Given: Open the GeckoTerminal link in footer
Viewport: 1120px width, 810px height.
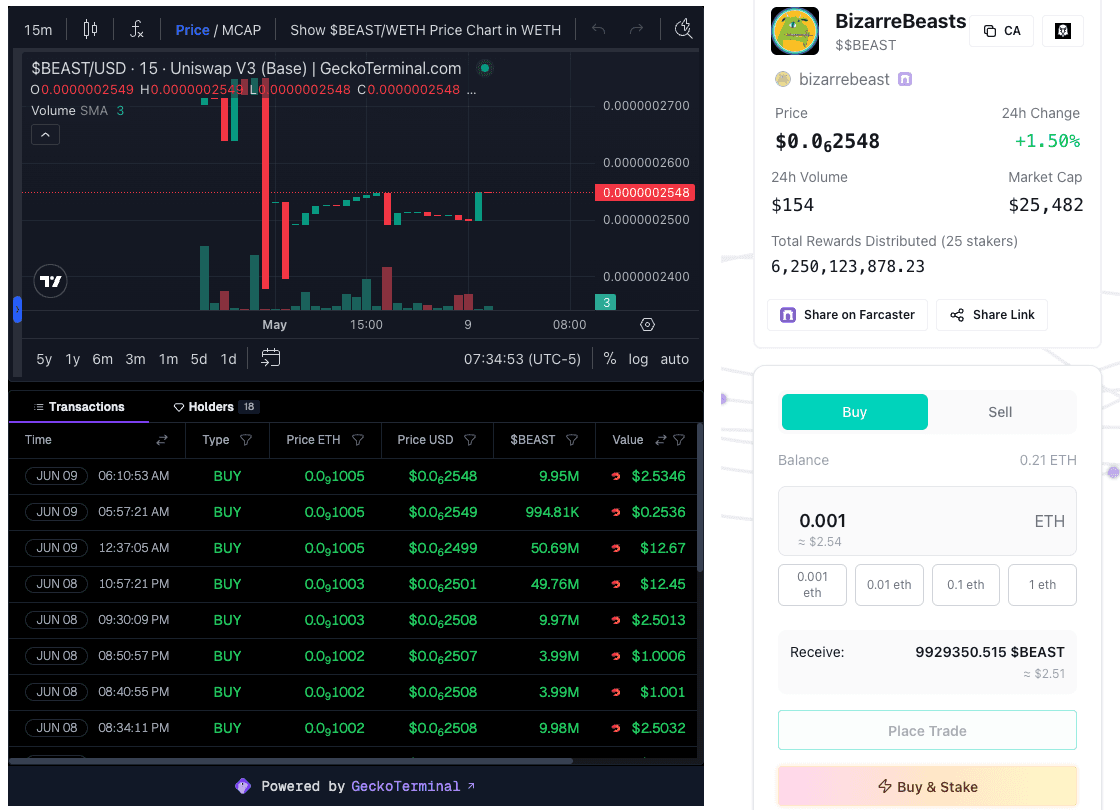Looking at the screenshot, I should pos(413,786).
